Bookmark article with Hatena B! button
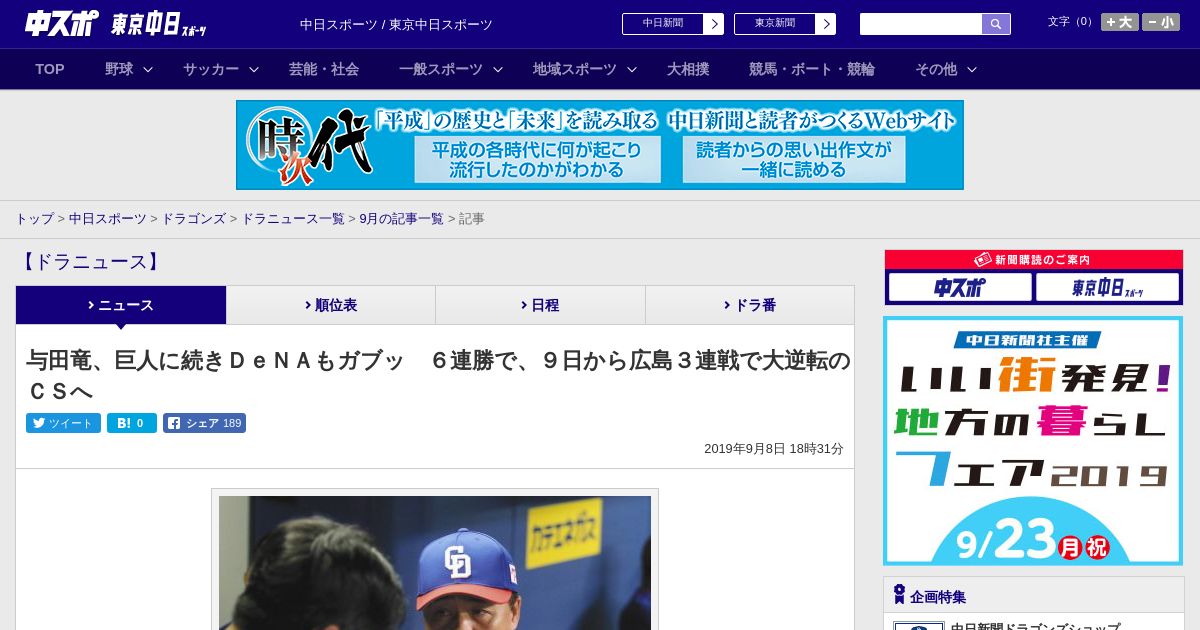Viewport: 1200px width, 630px height. click(x=132, y=423)
